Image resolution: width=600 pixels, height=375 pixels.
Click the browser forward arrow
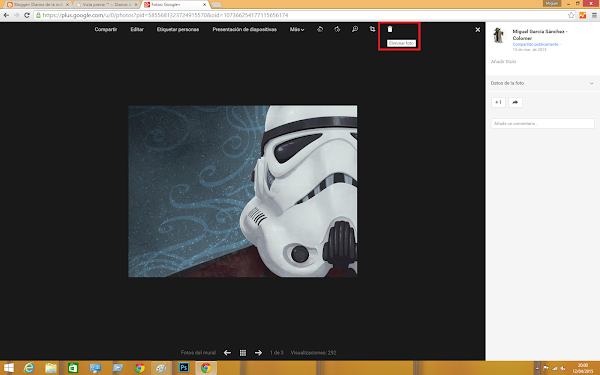click(16, 15)
